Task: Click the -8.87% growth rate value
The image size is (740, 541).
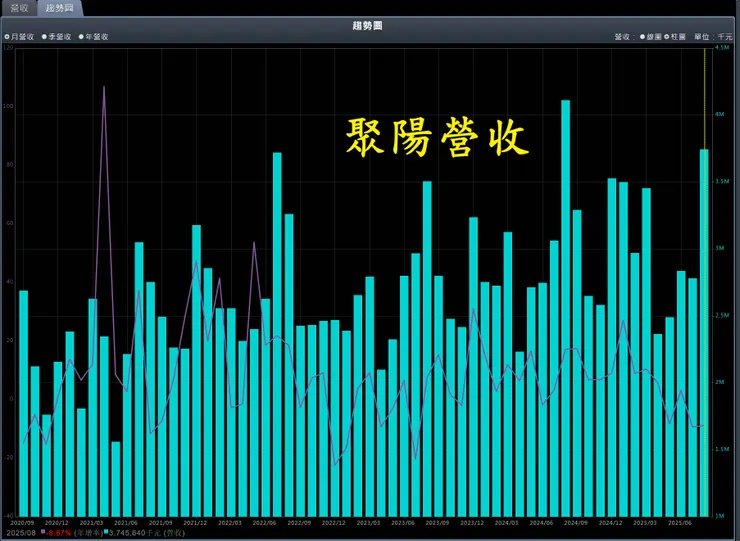Action: pyautogui.click(x=59, y=533)
